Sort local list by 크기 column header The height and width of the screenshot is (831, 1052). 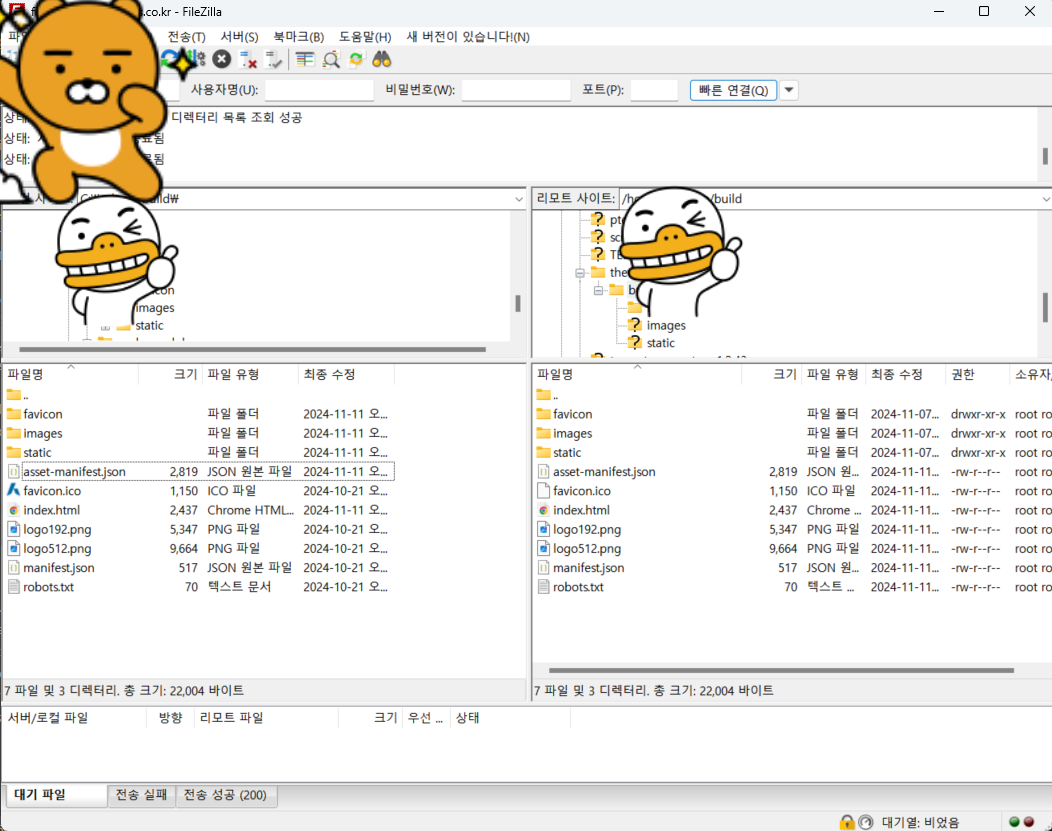170,374
